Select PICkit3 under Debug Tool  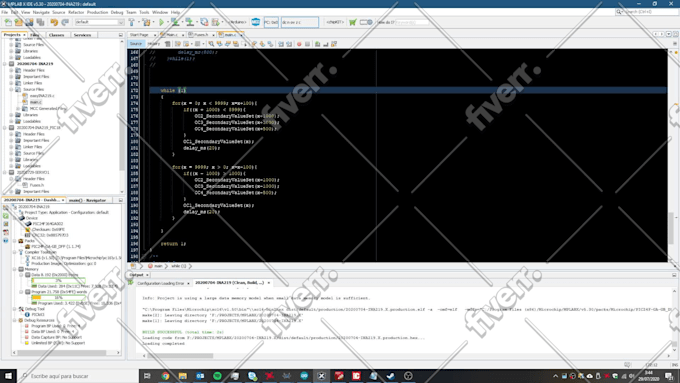point(38,314)
